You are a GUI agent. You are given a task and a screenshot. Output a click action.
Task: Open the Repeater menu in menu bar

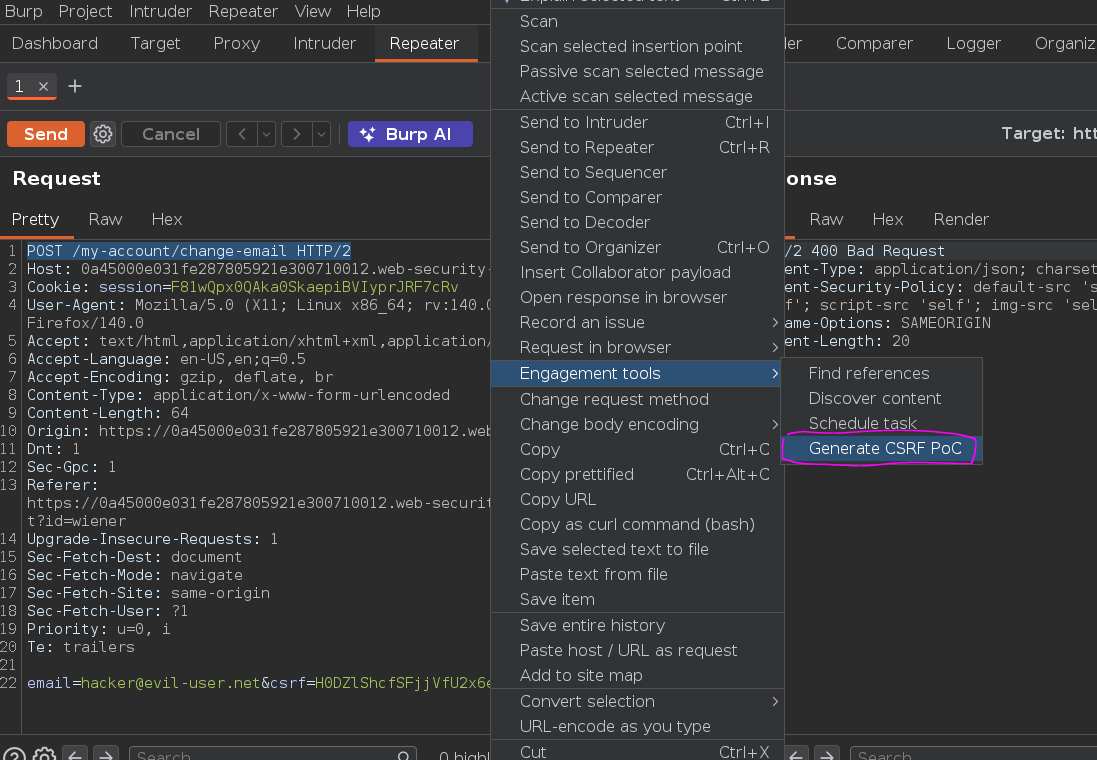click(243, 11)
